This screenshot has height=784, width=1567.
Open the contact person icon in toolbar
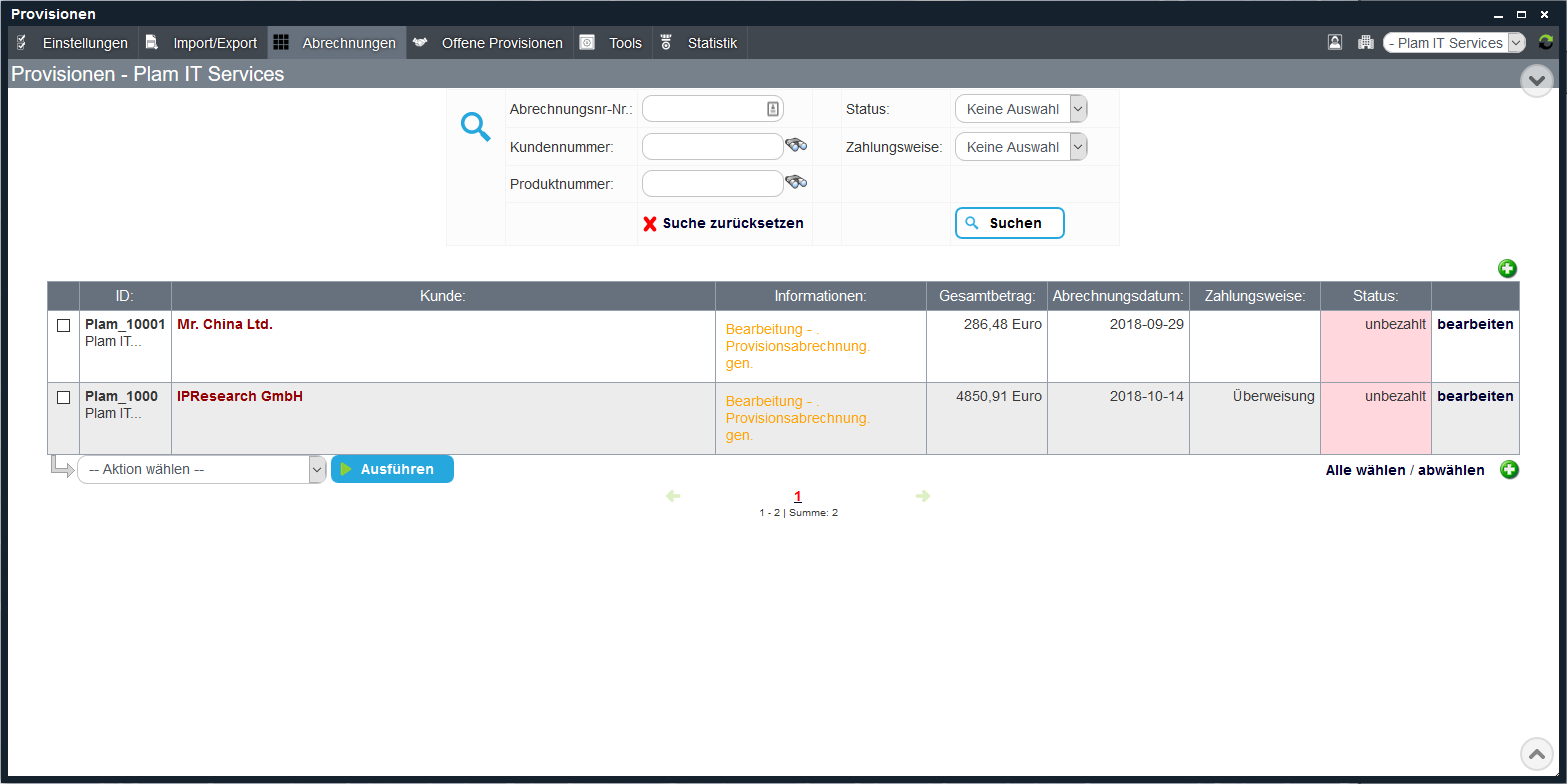(1334, 42)
